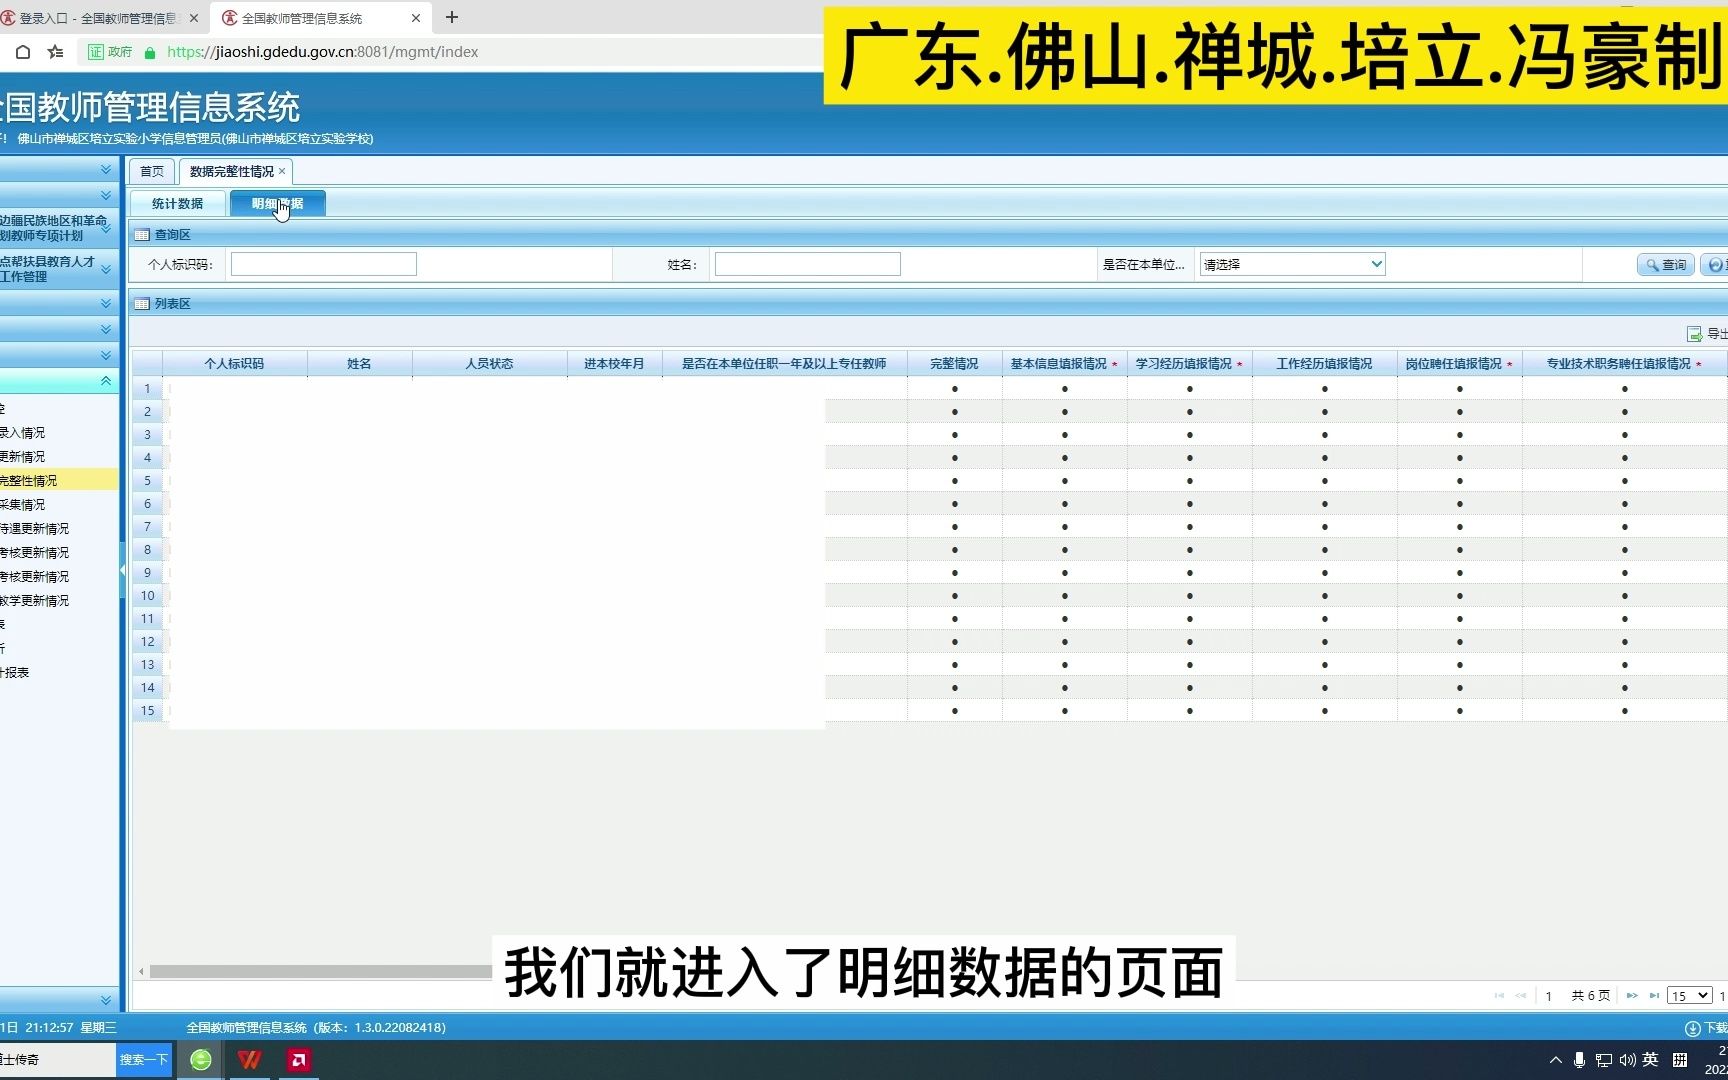This screenshot has height=1080, width=1728.
Task: Close the 数据完整性情况 tab
Action: pos(282,171)
